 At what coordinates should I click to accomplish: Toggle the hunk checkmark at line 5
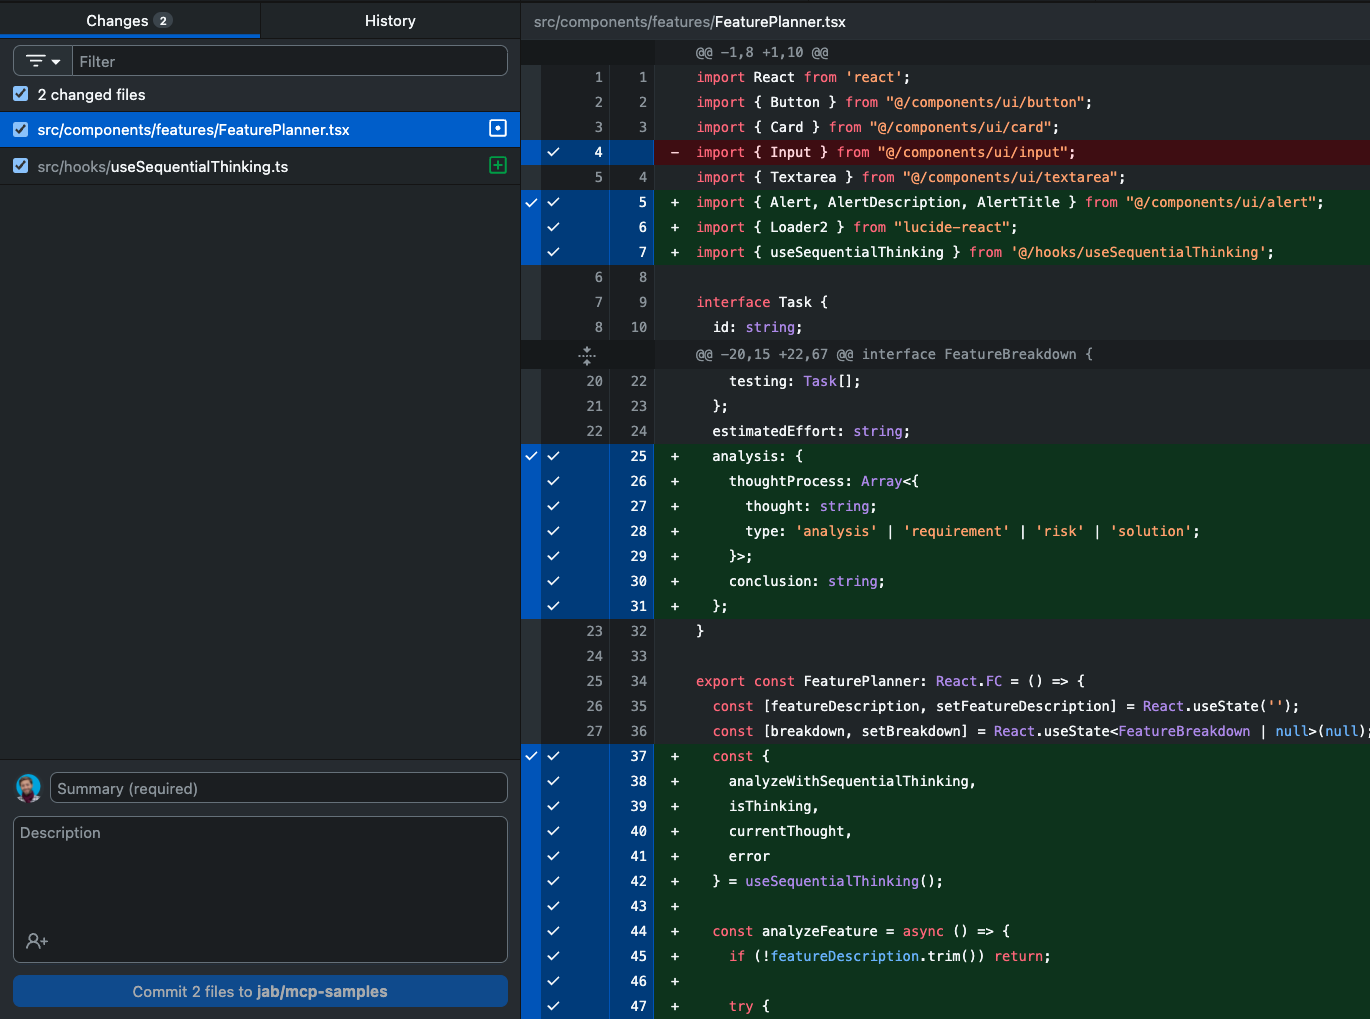[x=531, y=202]
